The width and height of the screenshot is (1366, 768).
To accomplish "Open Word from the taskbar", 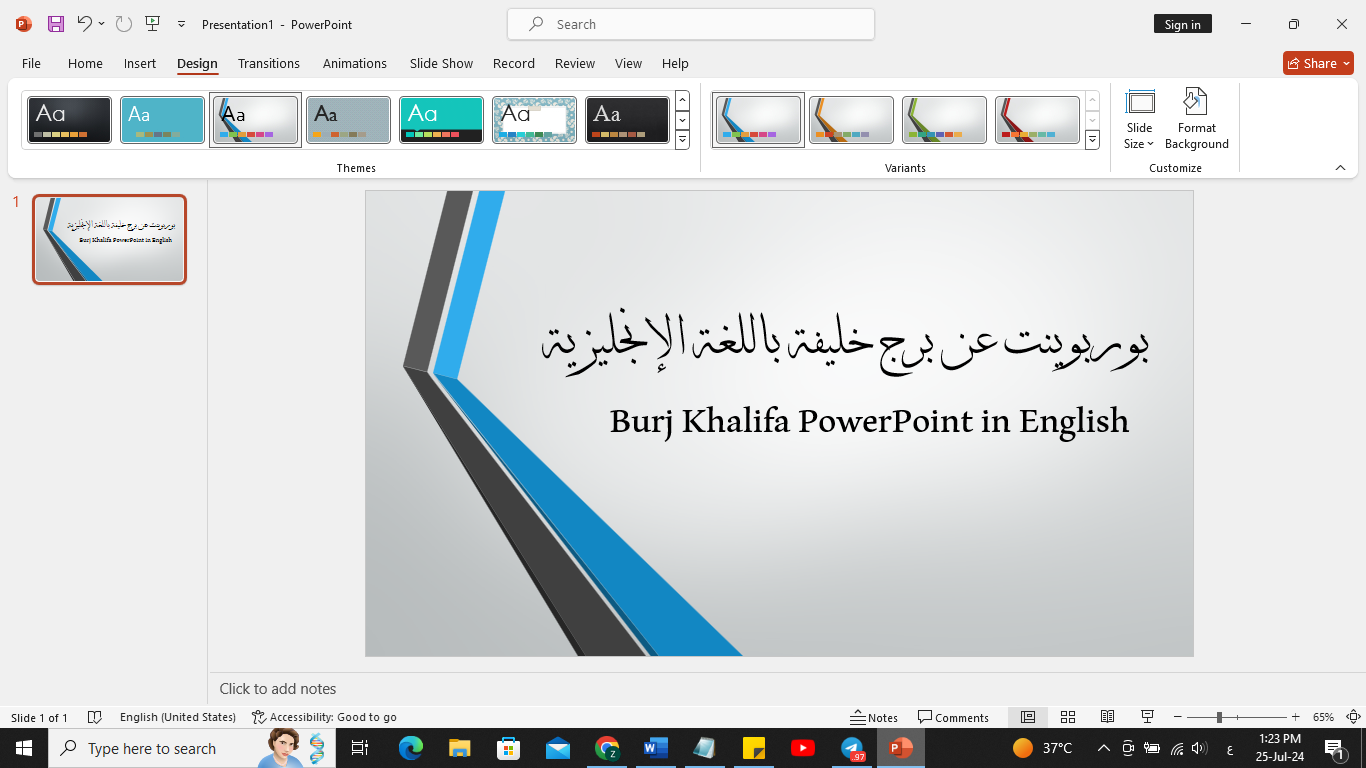I will 656,748.
